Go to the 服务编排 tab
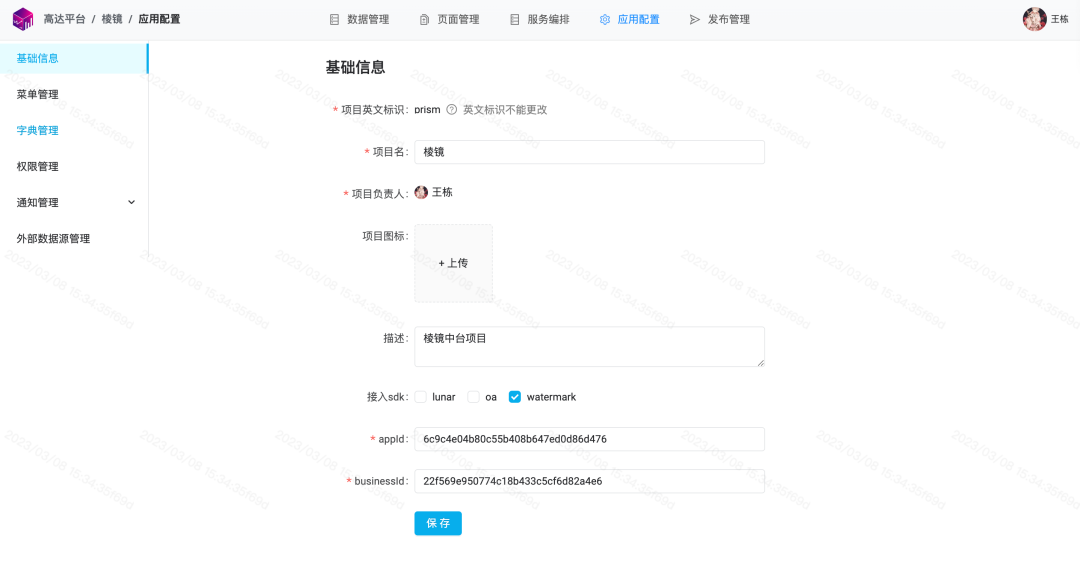This screenshot has width=1080, height=588. pyautogui.click(x=540, y=20)
